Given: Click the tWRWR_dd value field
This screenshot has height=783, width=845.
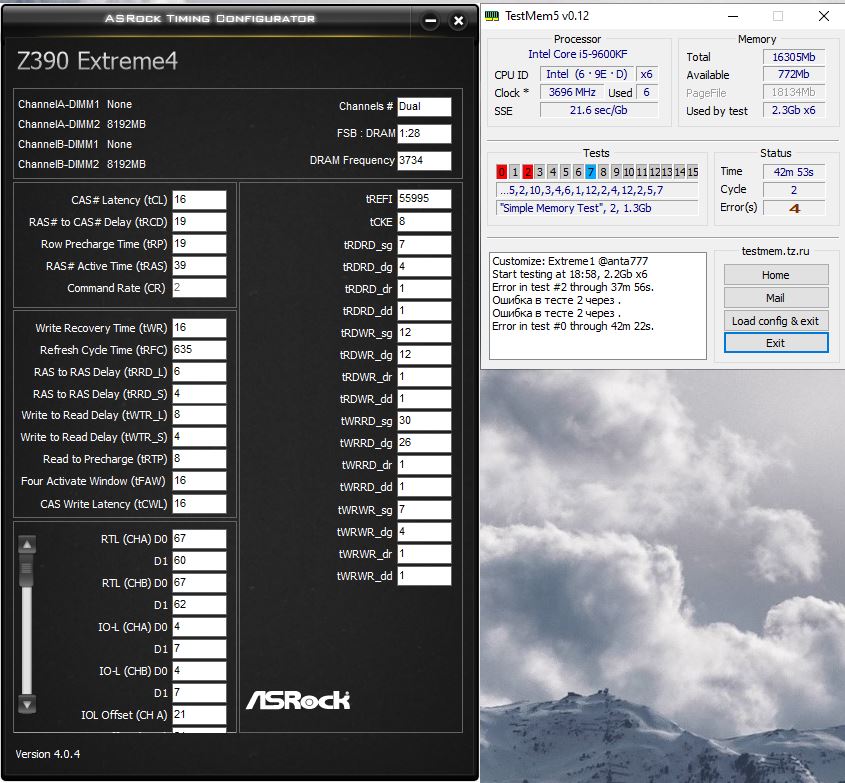Looking at the screenshot, I should 424,576.
